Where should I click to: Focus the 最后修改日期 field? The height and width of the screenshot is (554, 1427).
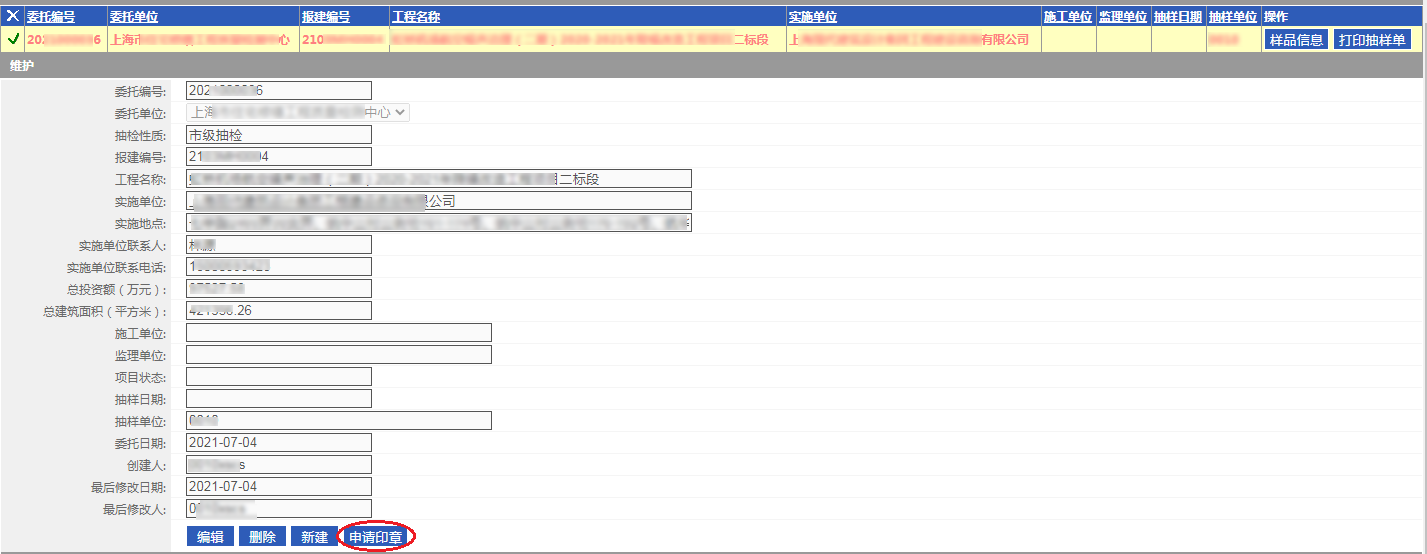point(279,487)
